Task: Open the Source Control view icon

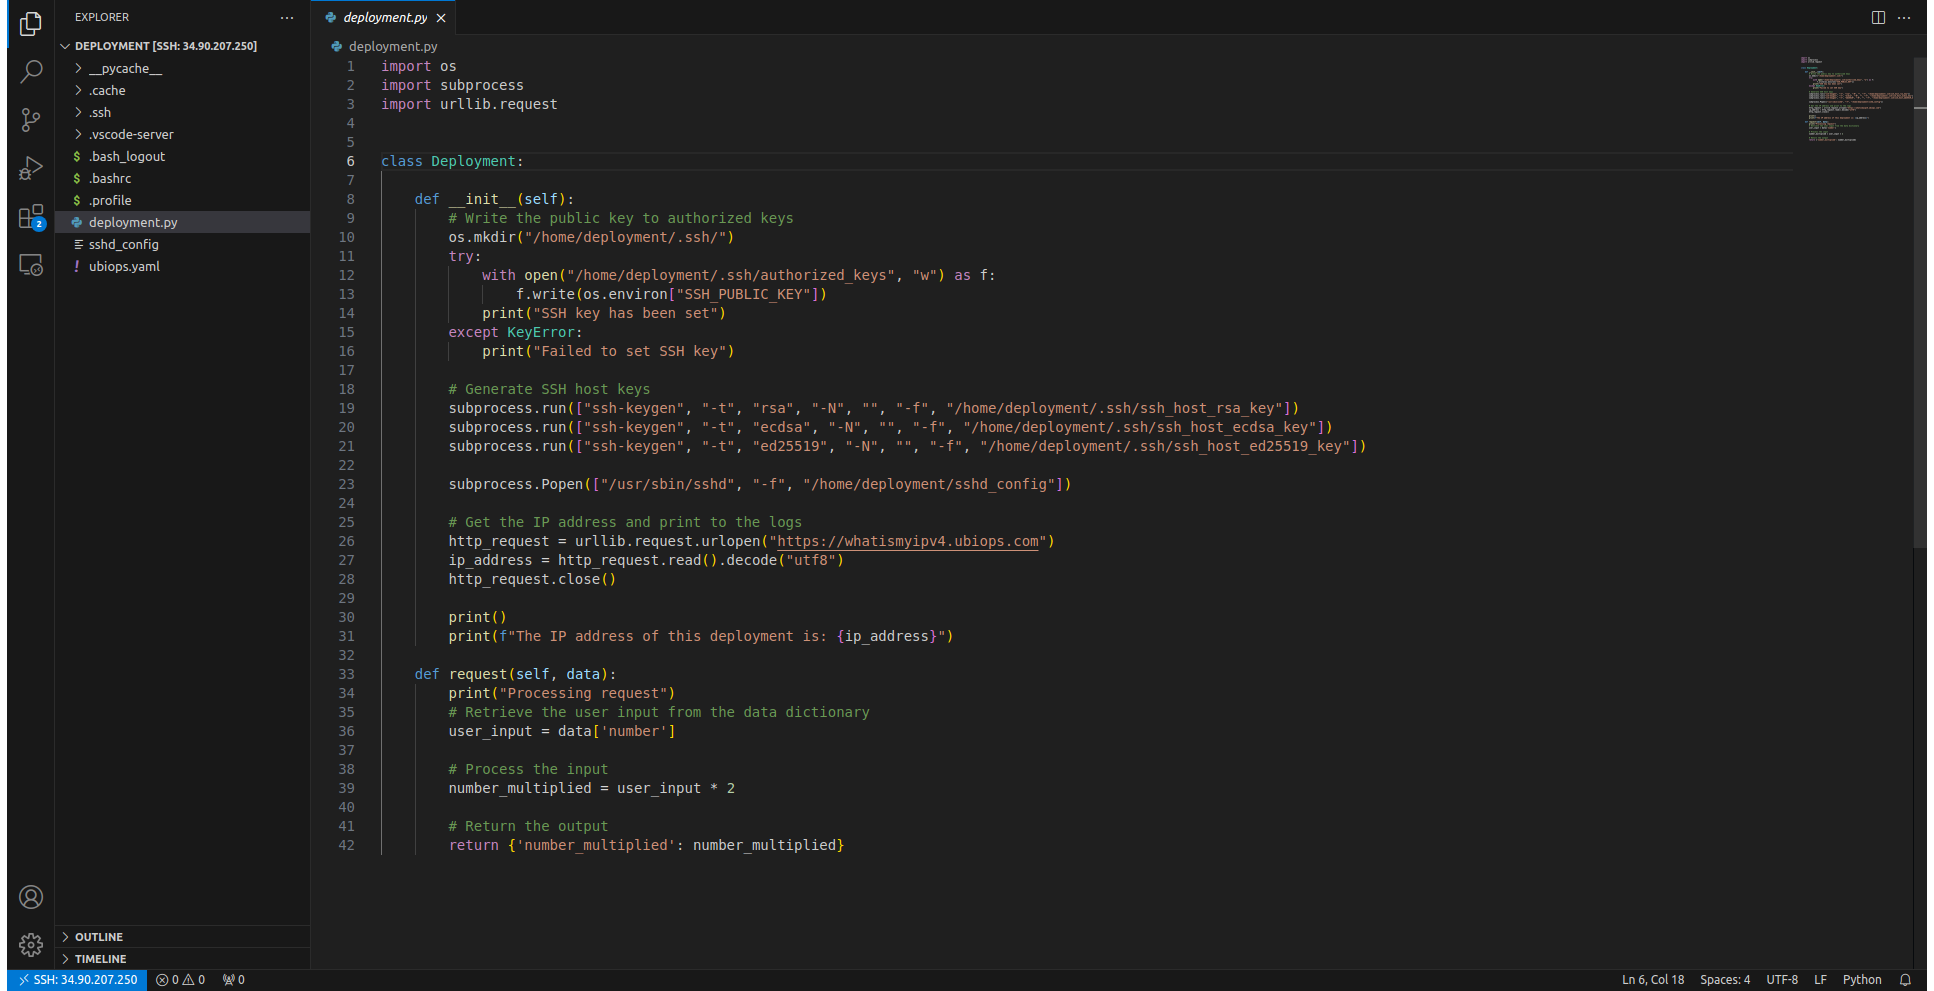Action: point(31,120)
